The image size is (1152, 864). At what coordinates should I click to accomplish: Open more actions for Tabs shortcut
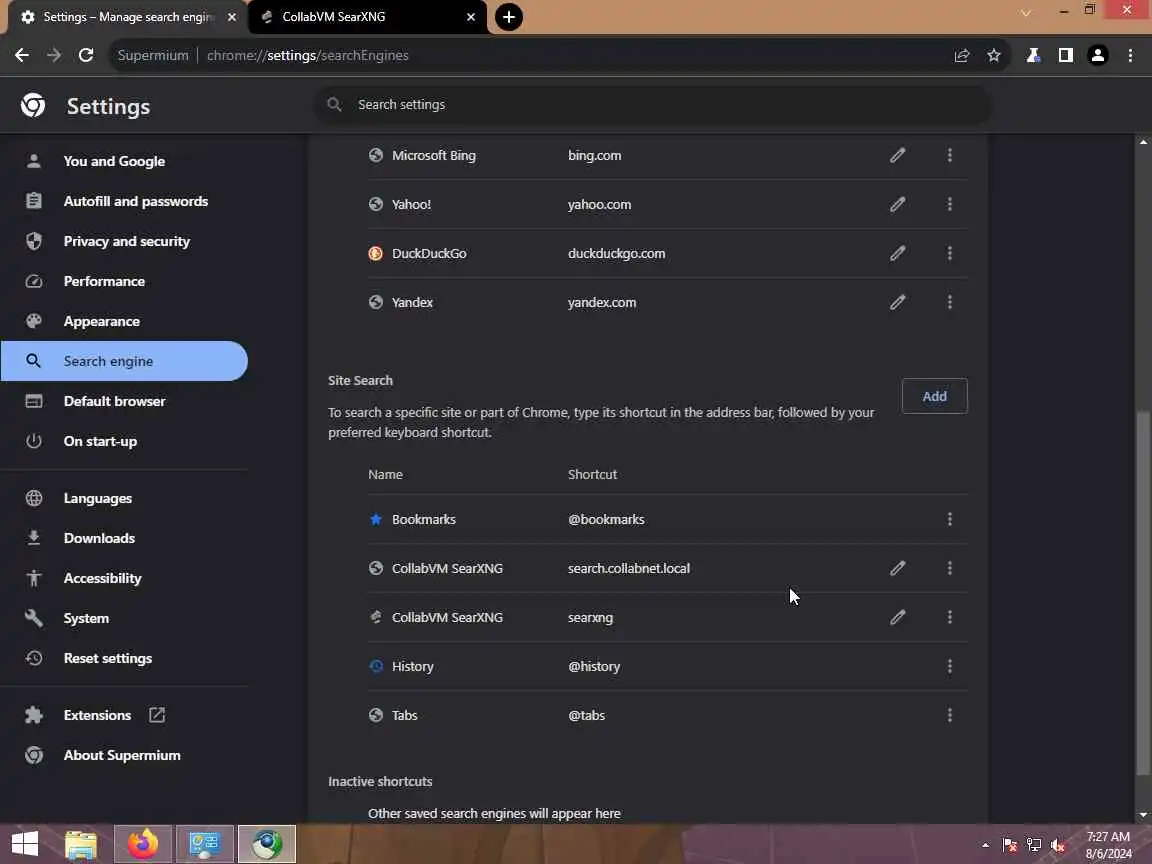[949, 715]
